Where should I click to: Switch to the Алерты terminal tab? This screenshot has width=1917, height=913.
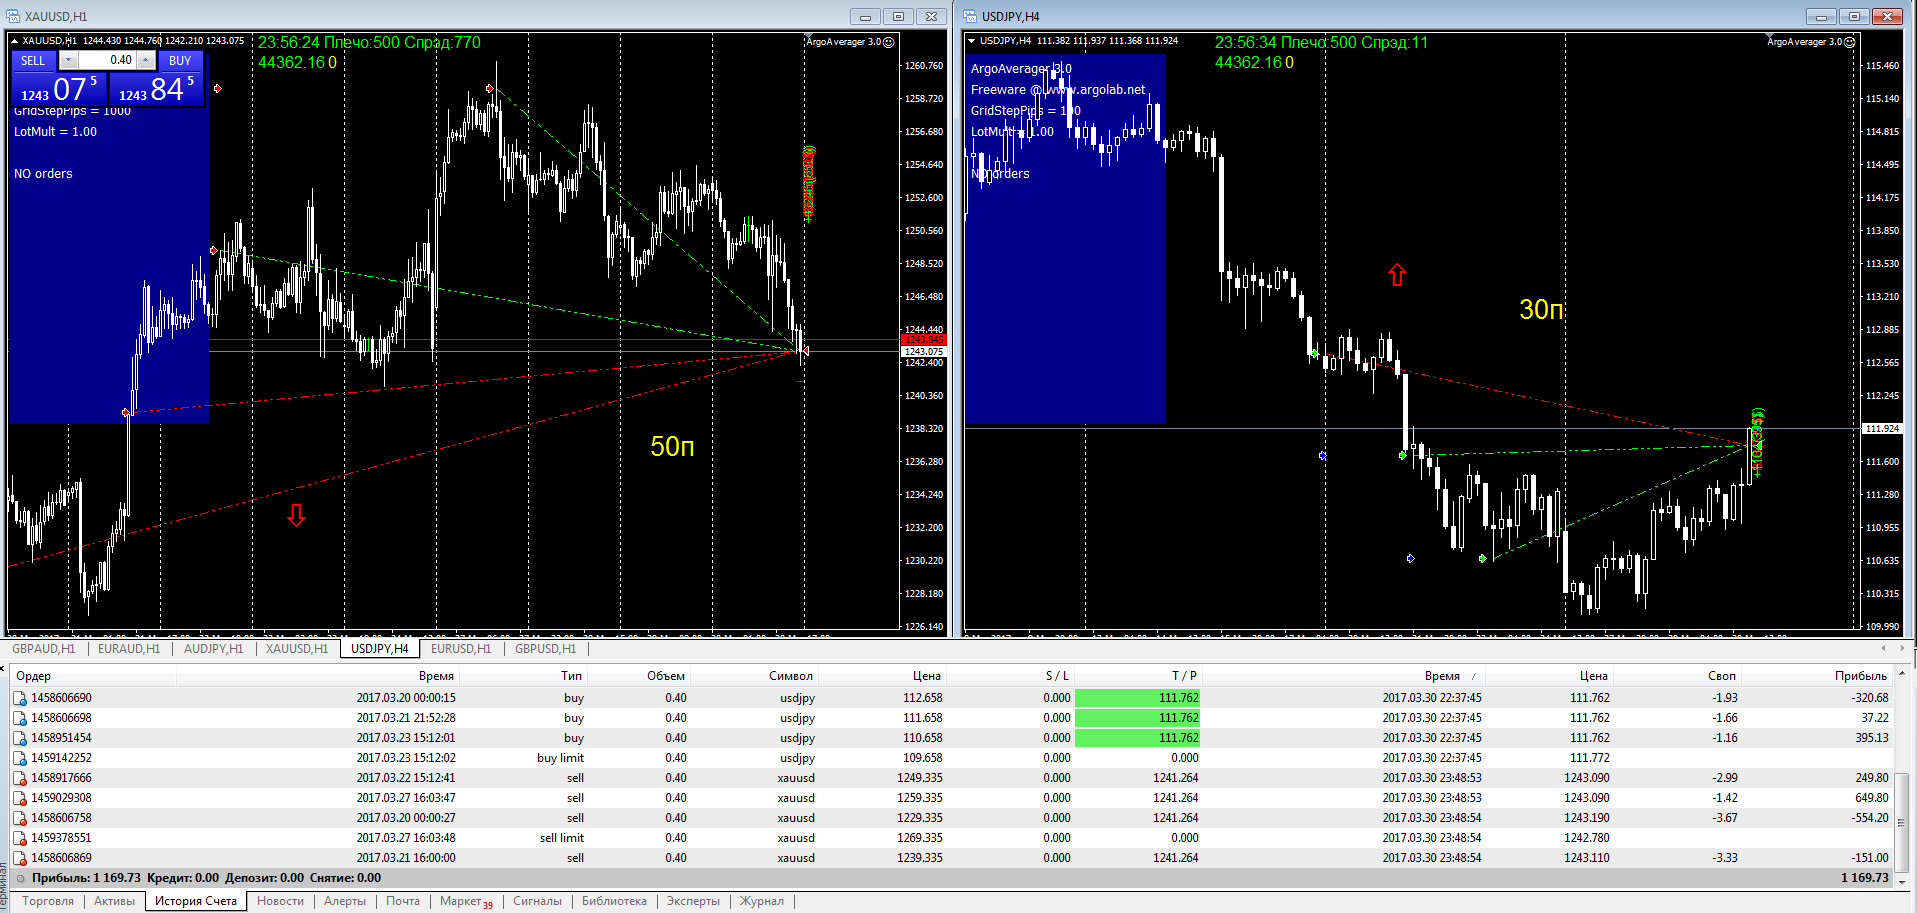[345, 902]
